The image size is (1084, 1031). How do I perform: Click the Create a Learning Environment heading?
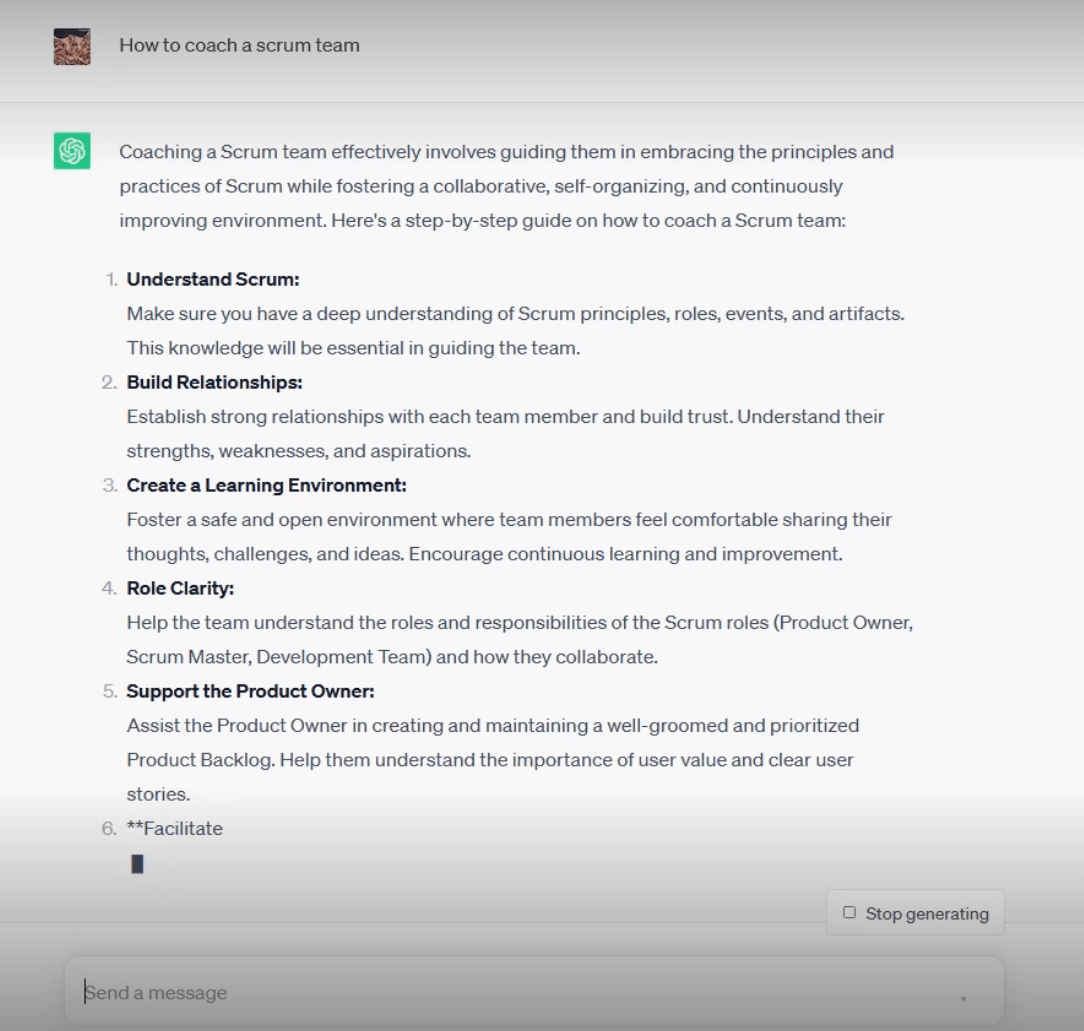[x=266, y=485]
